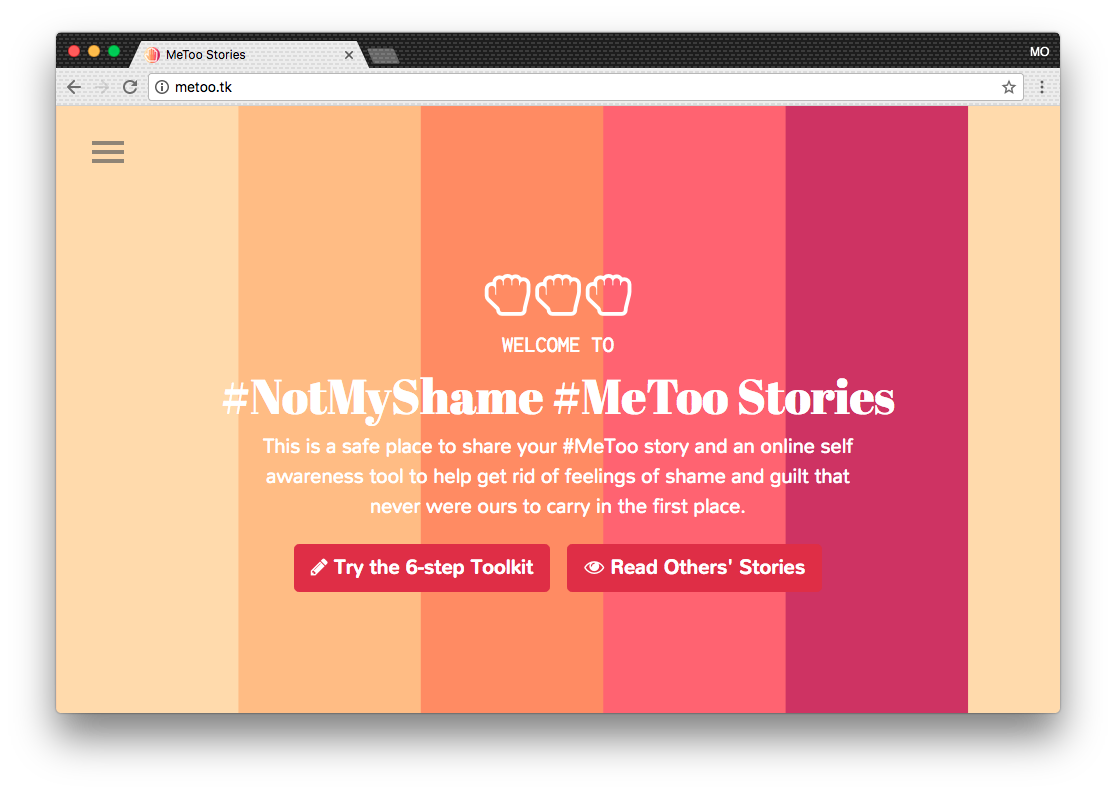Click the eye icon inside the Stories button
Image resolution: width=1116 pixels, height=793 pixels.
[594, 567]
